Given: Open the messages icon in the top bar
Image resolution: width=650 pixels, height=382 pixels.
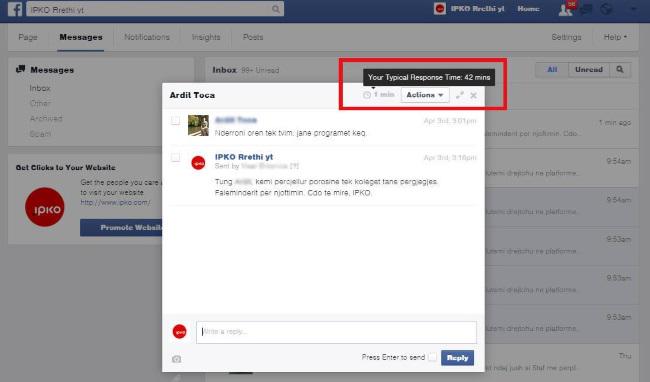Looking at the screenshot, I should pos(587,9).
